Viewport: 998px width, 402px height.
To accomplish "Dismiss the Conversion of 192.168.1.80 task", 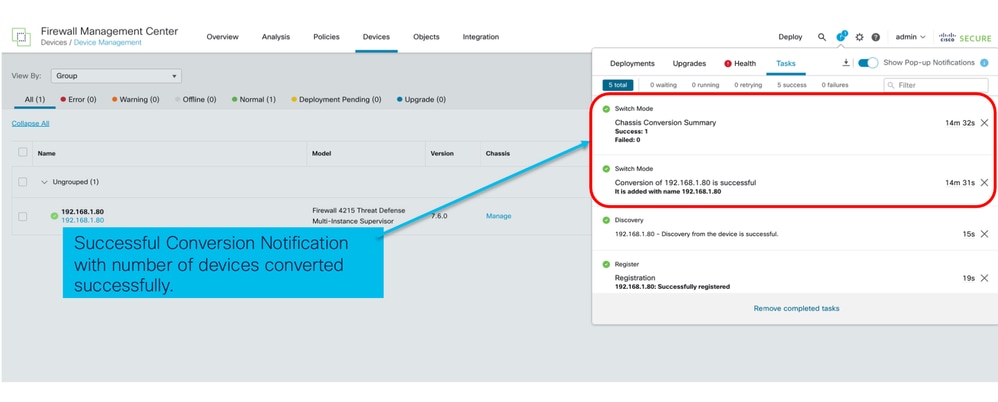I will click(x=984, y=183).
